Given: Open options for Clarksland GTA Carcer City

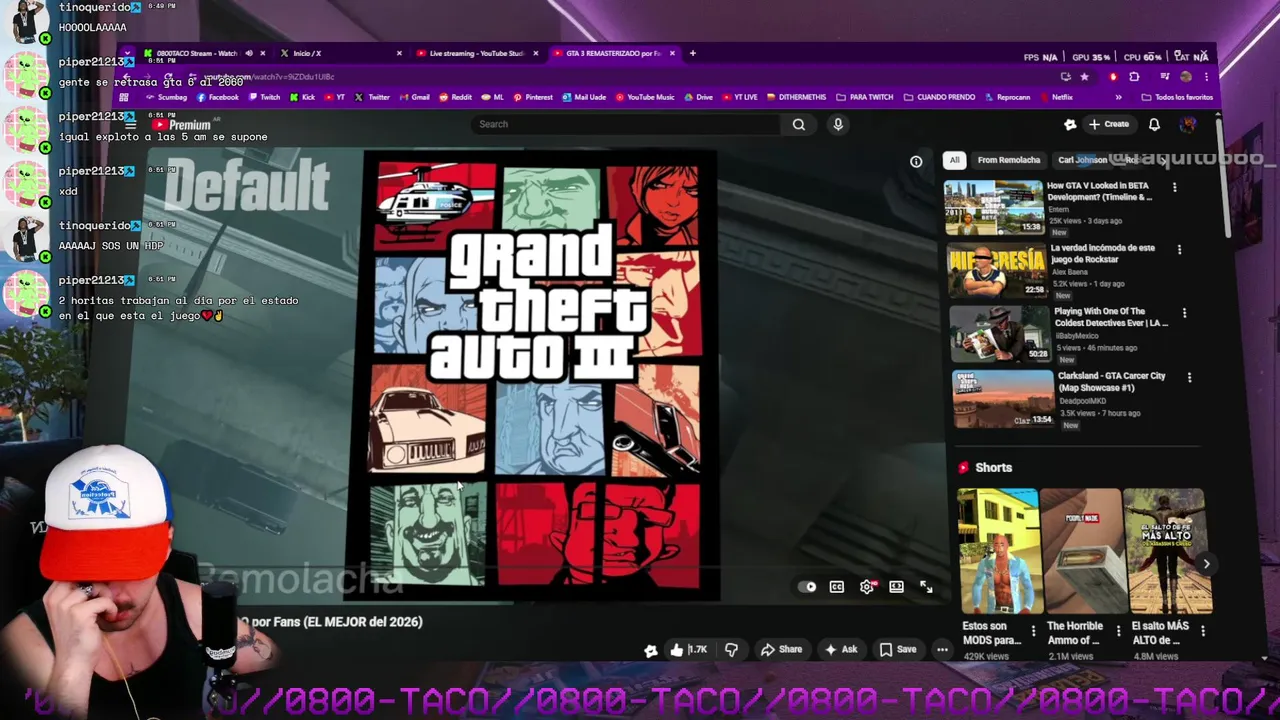Looking at the screenshot, I should point(1189,377).
